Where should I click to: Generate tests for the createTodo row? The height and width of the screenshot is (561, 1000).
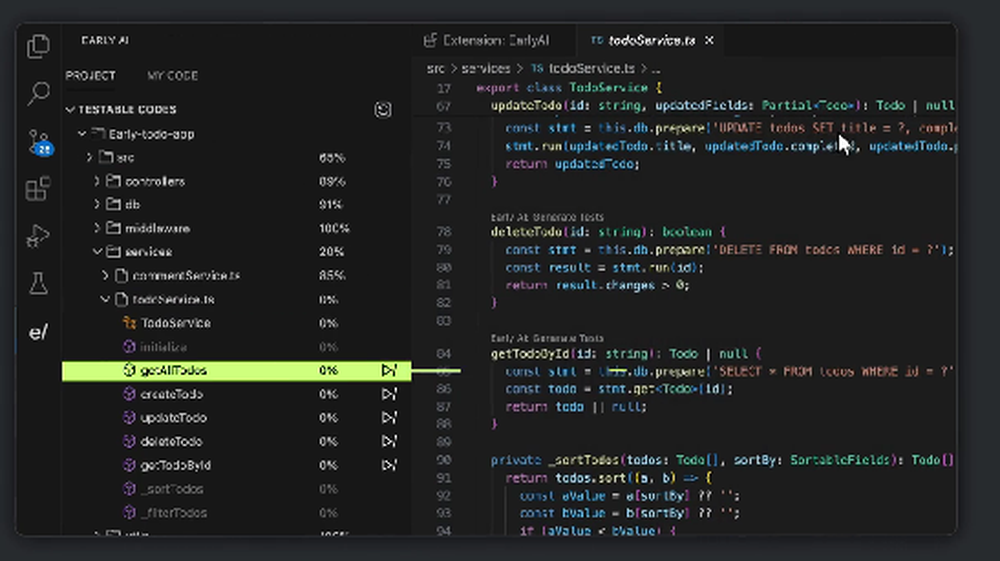[x=389, y=394]
